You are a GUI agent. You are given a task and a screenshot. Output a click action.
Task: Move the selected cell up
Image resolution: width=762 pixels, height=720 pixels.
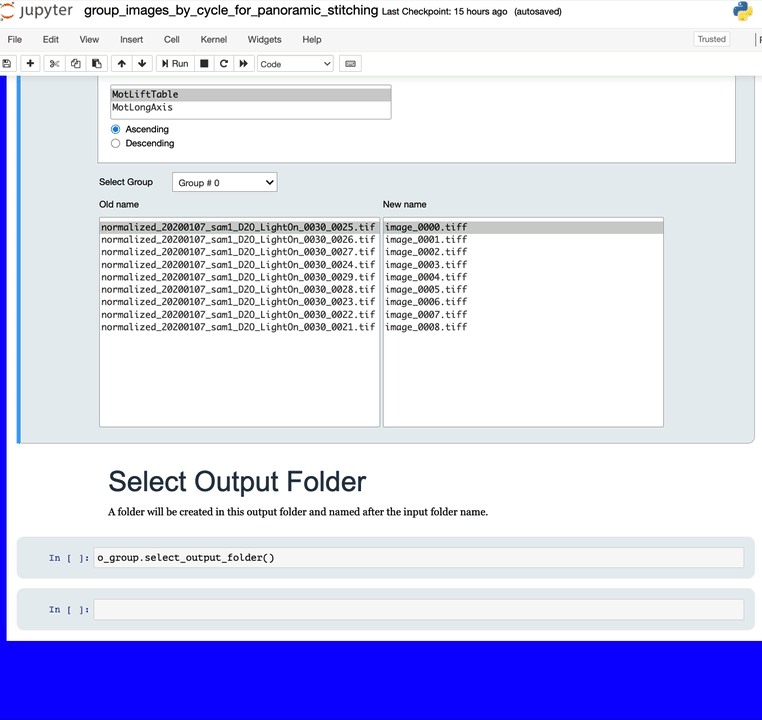pos(122,64)
